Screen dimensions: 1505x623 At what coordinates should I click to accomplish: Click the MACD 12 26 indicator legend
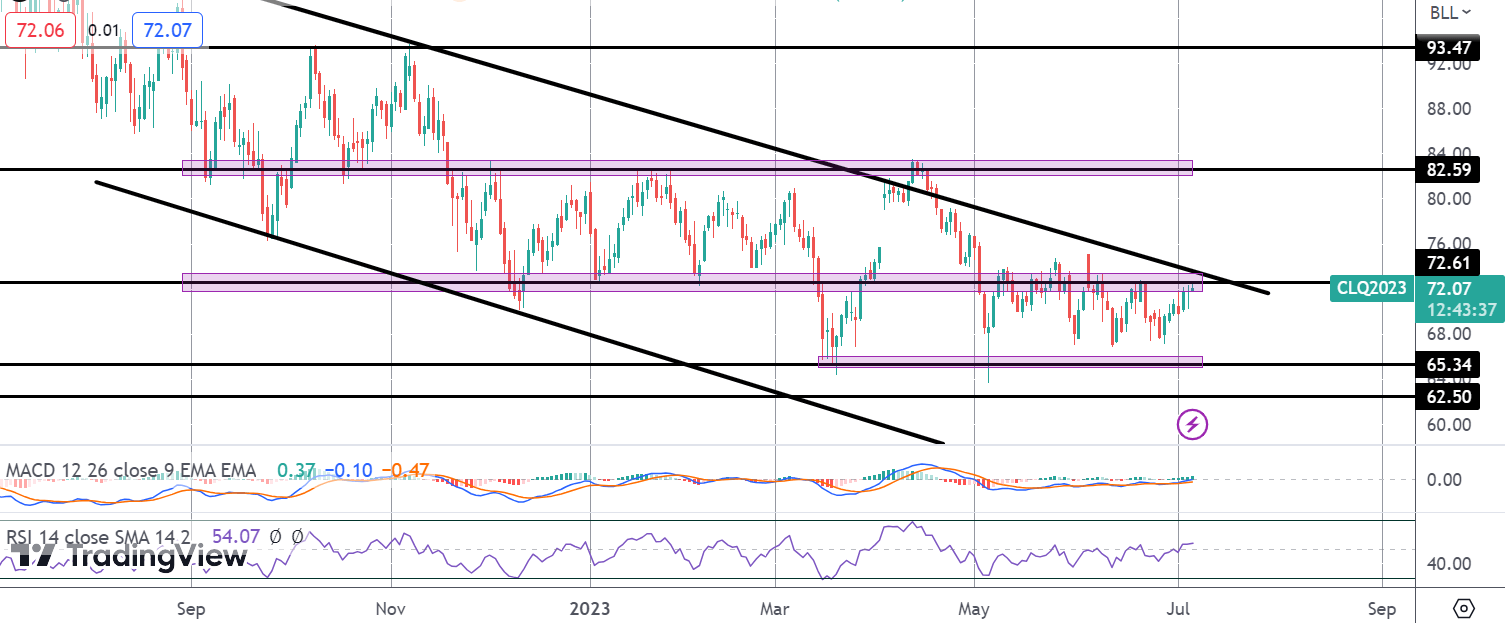pyautogui.click(x=131, y=470)
